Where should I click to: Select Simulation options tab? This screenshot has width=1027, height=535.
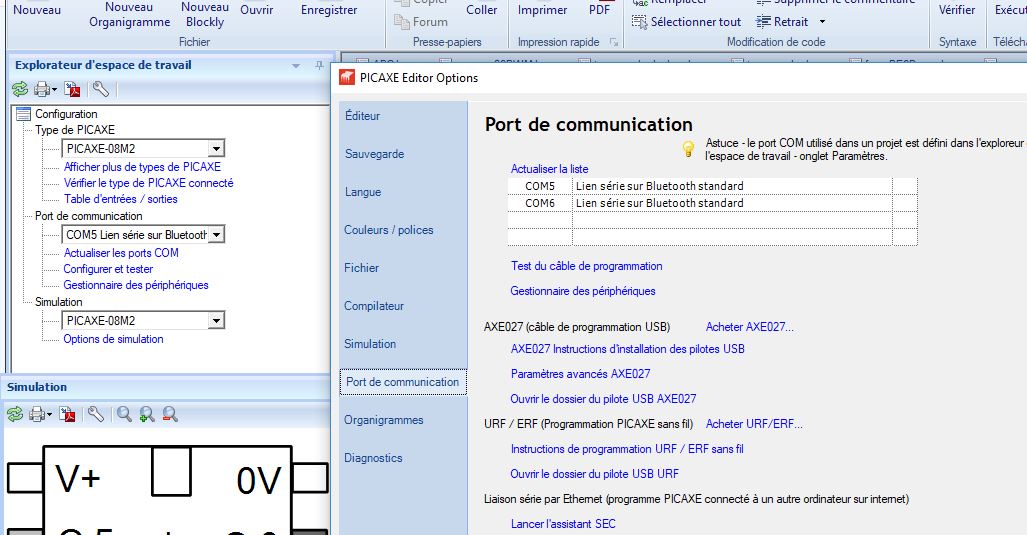coord(370,344)
